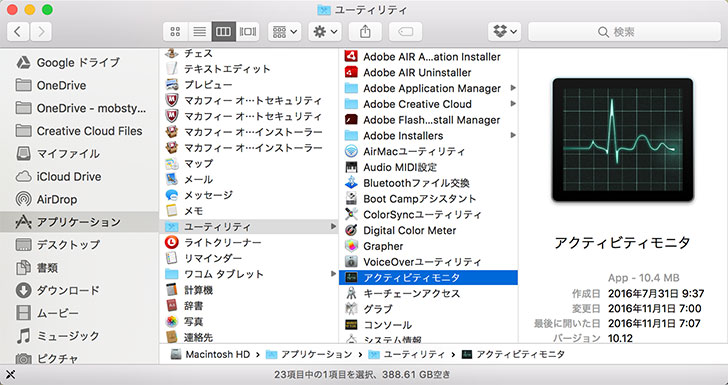Switch to Cover Flow view
This screenshot has height=385, width=728.
pos(247,32)
